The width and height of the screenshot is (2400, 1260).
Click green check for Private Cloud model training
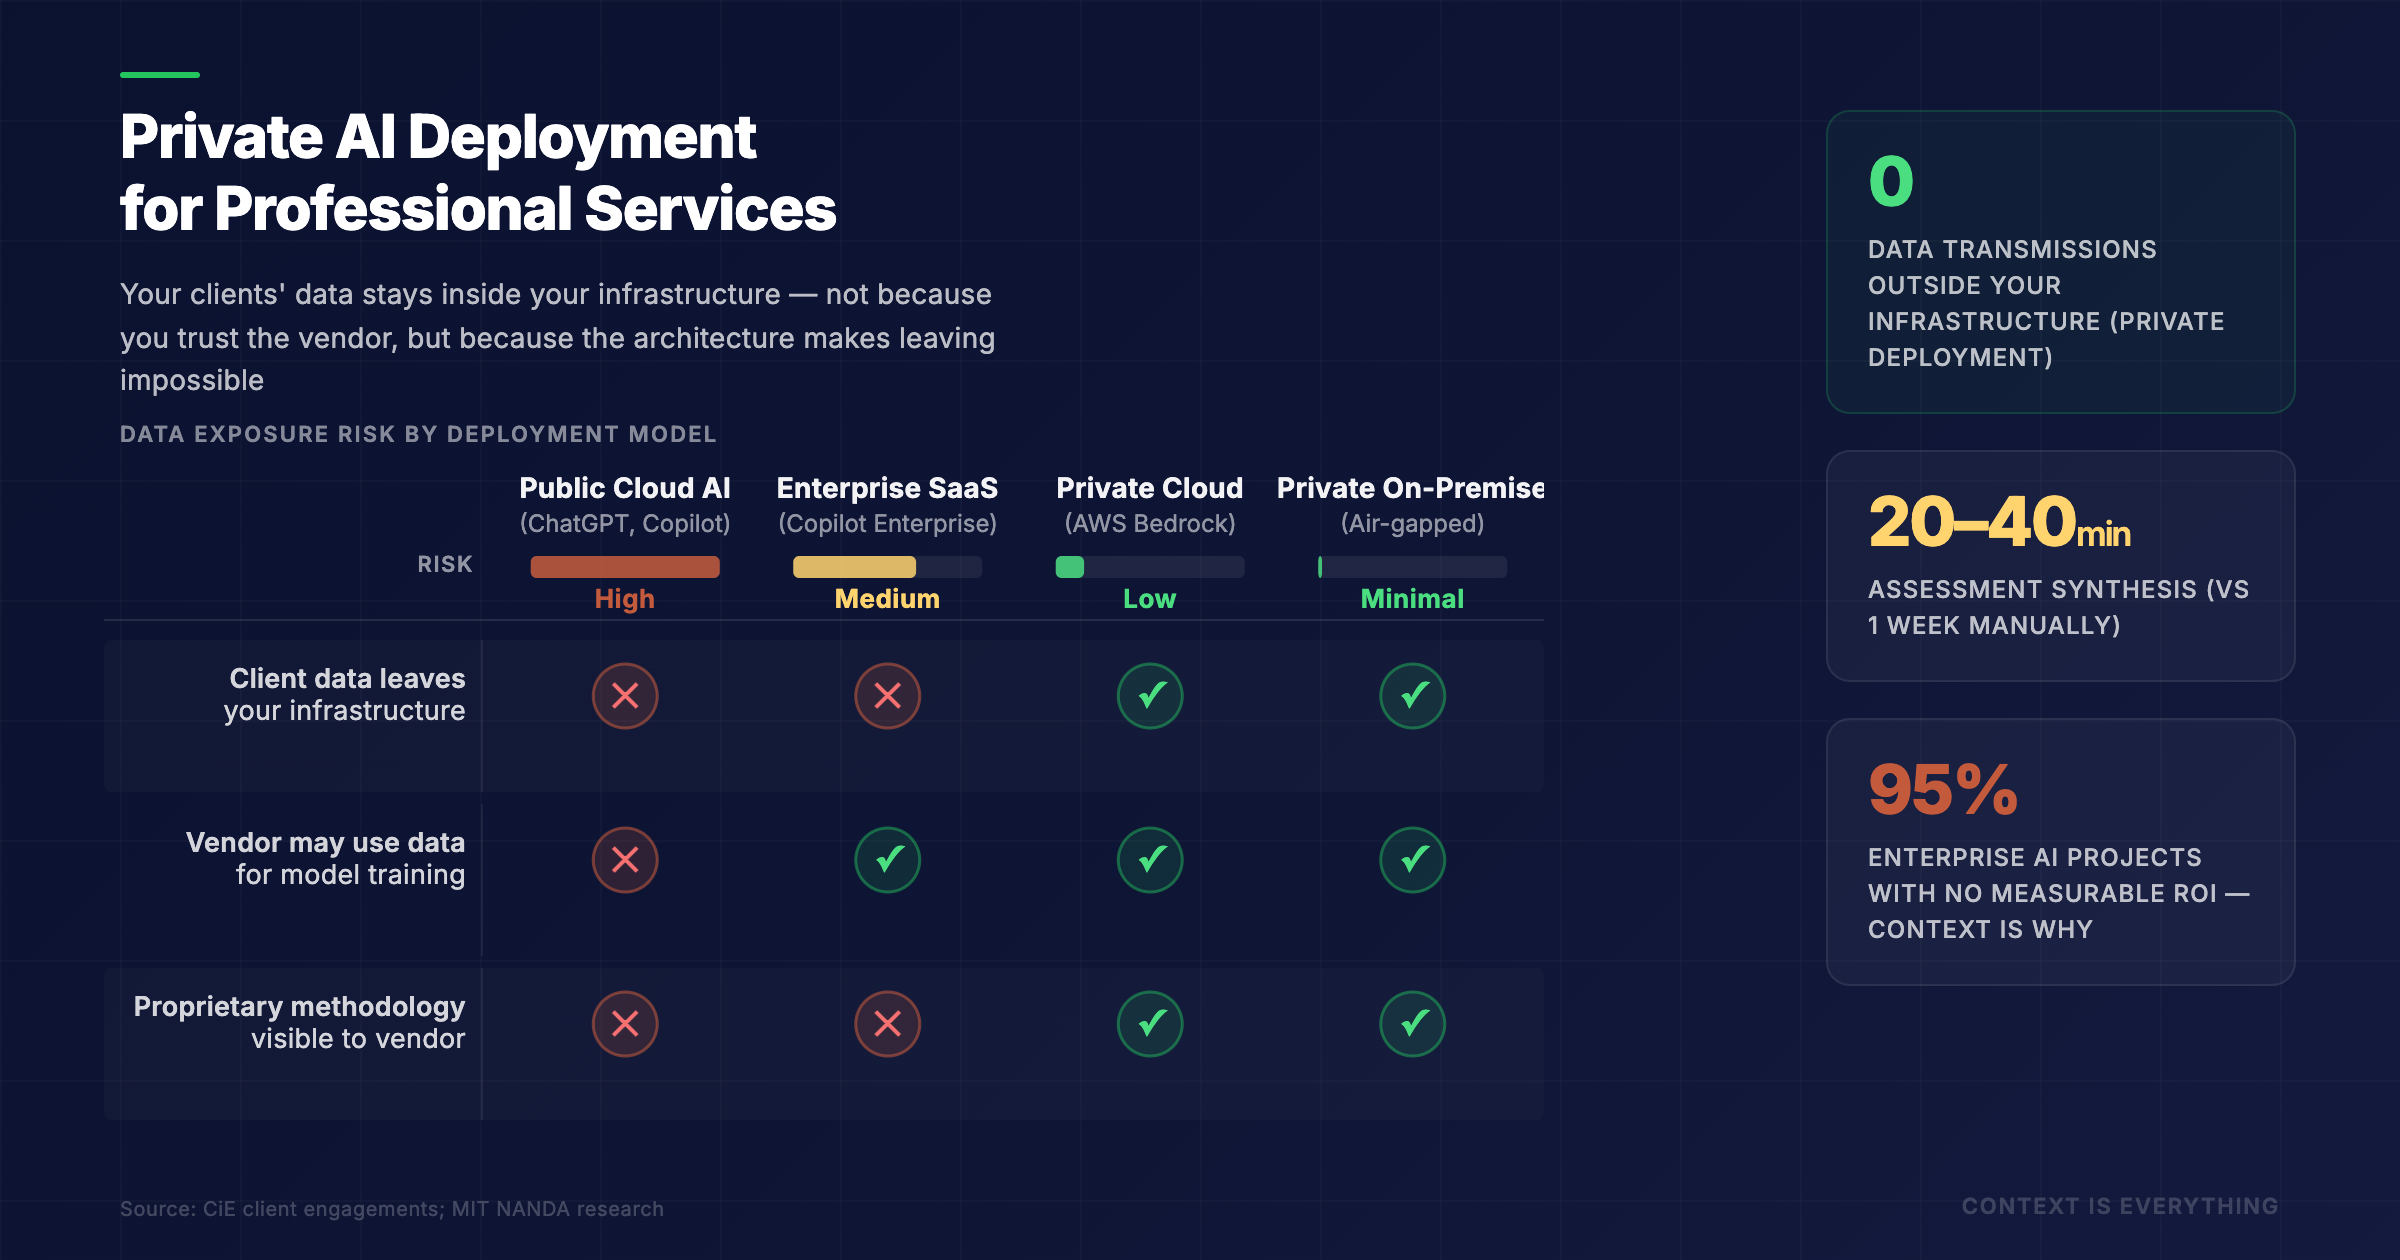click(x=1150, y=860)
